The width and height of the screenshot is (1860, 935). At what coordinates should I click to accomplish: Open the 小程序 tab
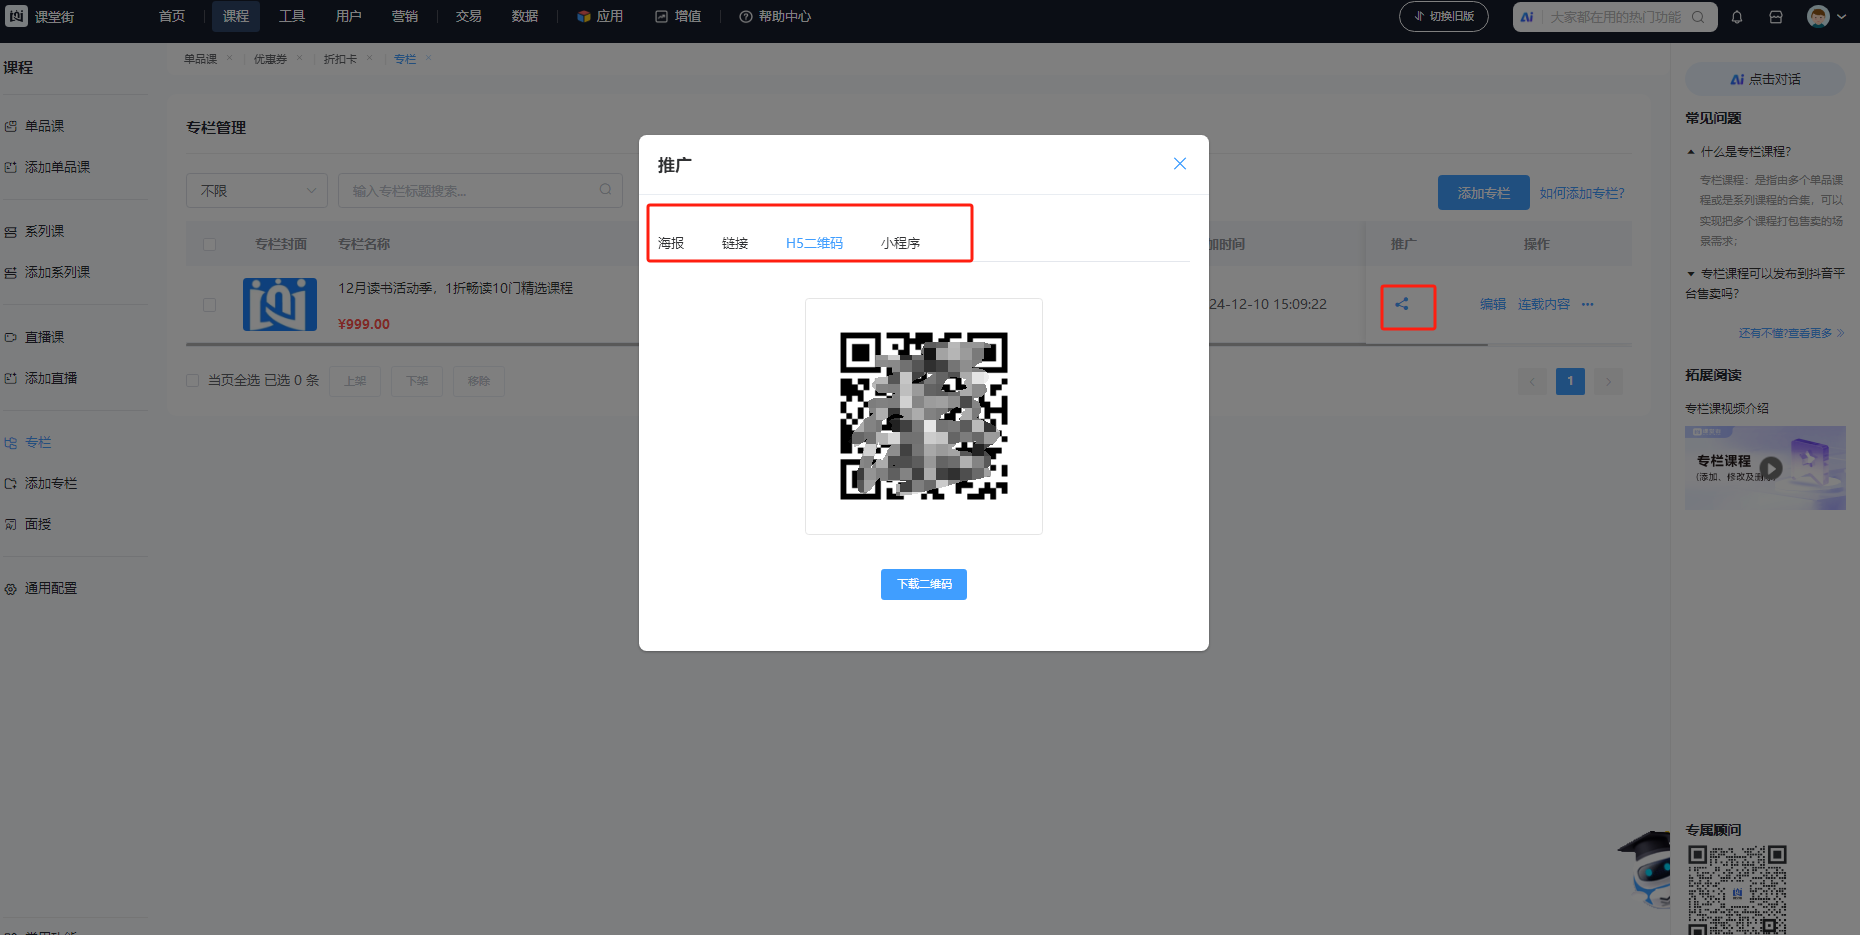point(900,243)
